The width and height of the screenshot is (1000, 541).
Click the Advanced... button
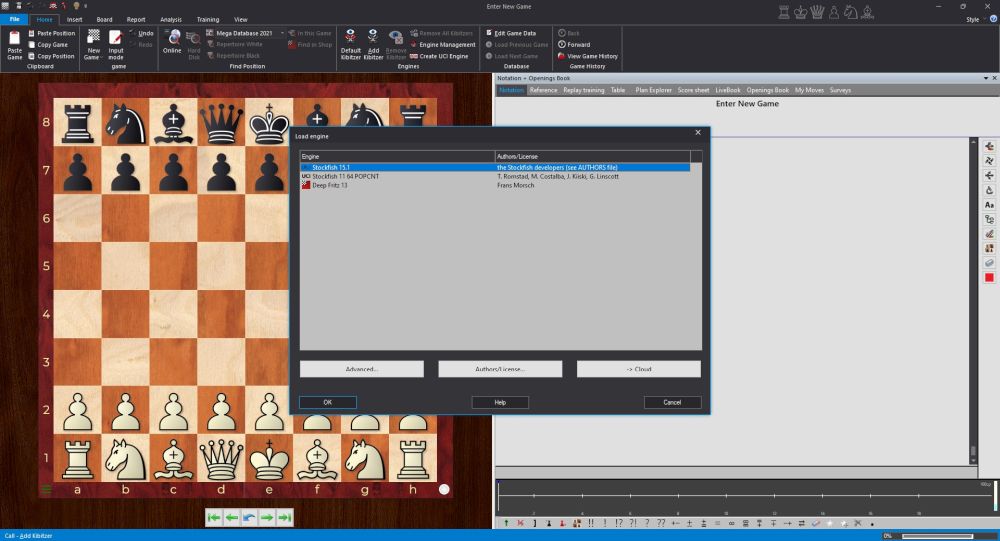click(x=361, y=369)
